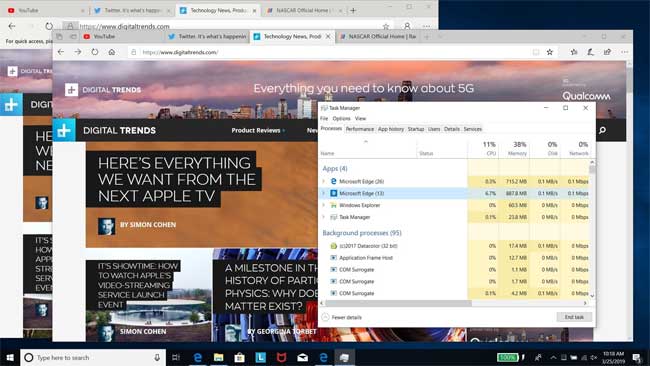
Task: Open Start menu
Action: pos(10,357)
